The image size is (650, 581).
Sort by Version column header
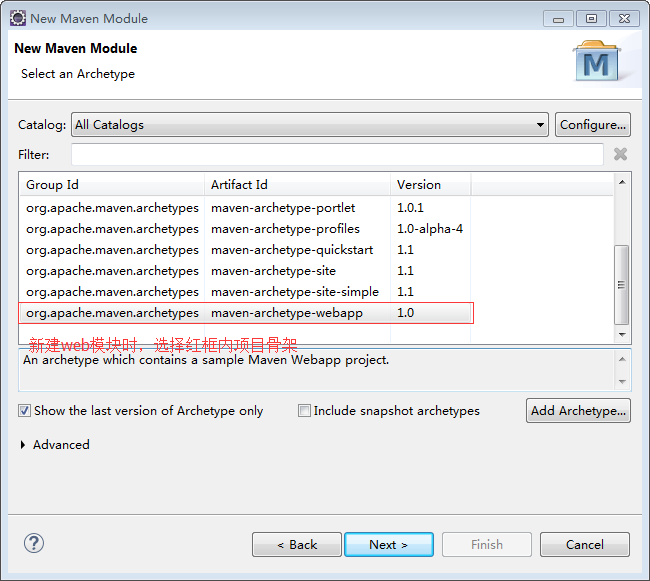430,184
